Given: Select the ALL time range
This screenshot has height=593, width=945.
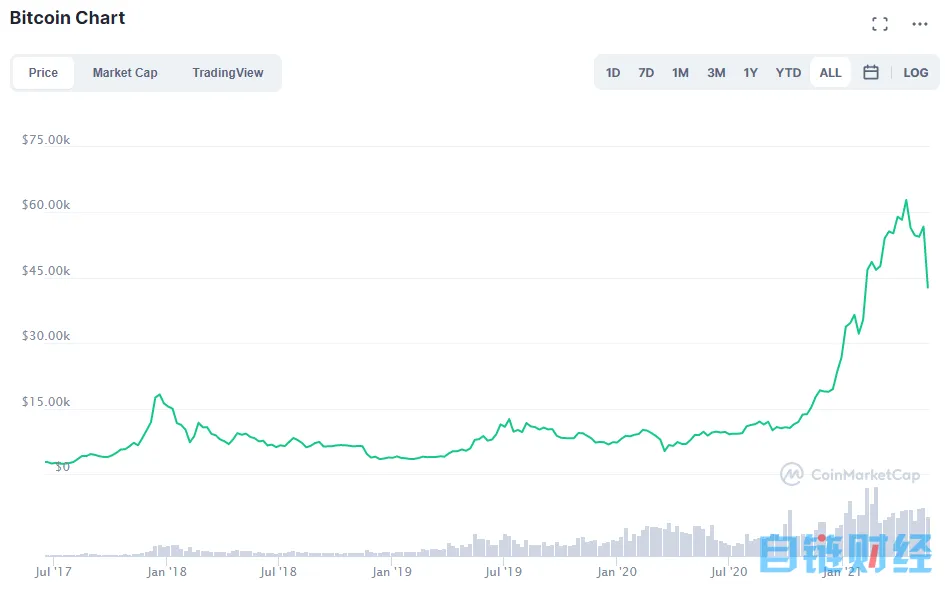Looking at the screenshot, I should pos(830,72).
